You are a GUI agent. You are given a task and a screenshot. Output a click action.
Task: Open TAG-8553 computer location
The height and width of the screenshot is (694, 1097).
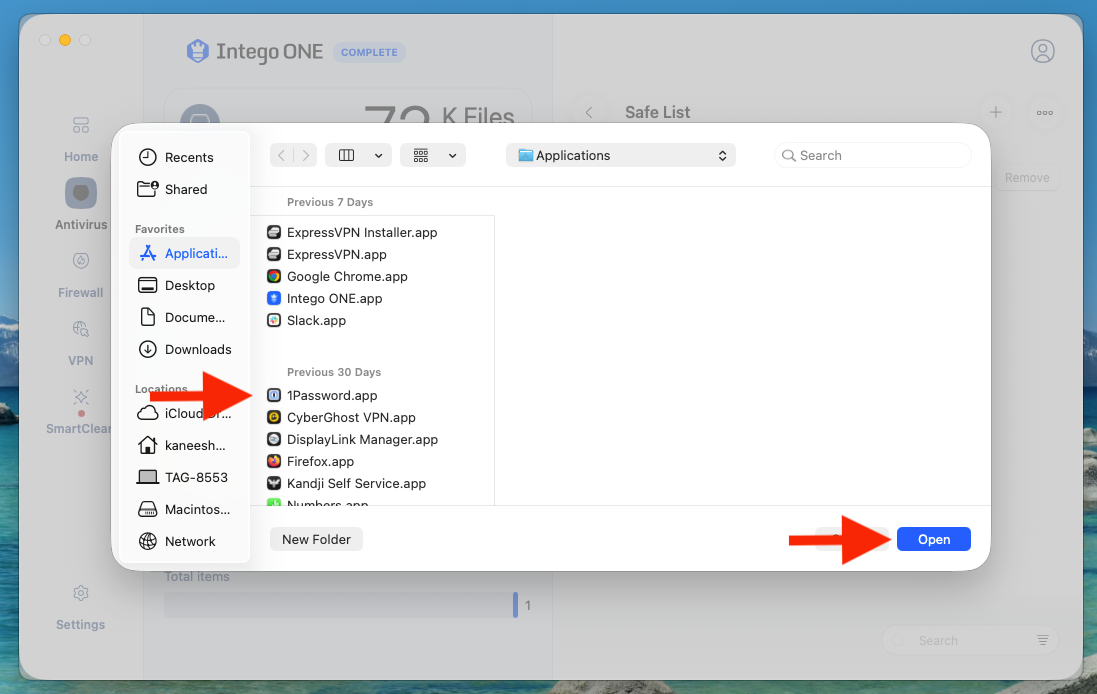pyautogui.click(x=185, y=477)
